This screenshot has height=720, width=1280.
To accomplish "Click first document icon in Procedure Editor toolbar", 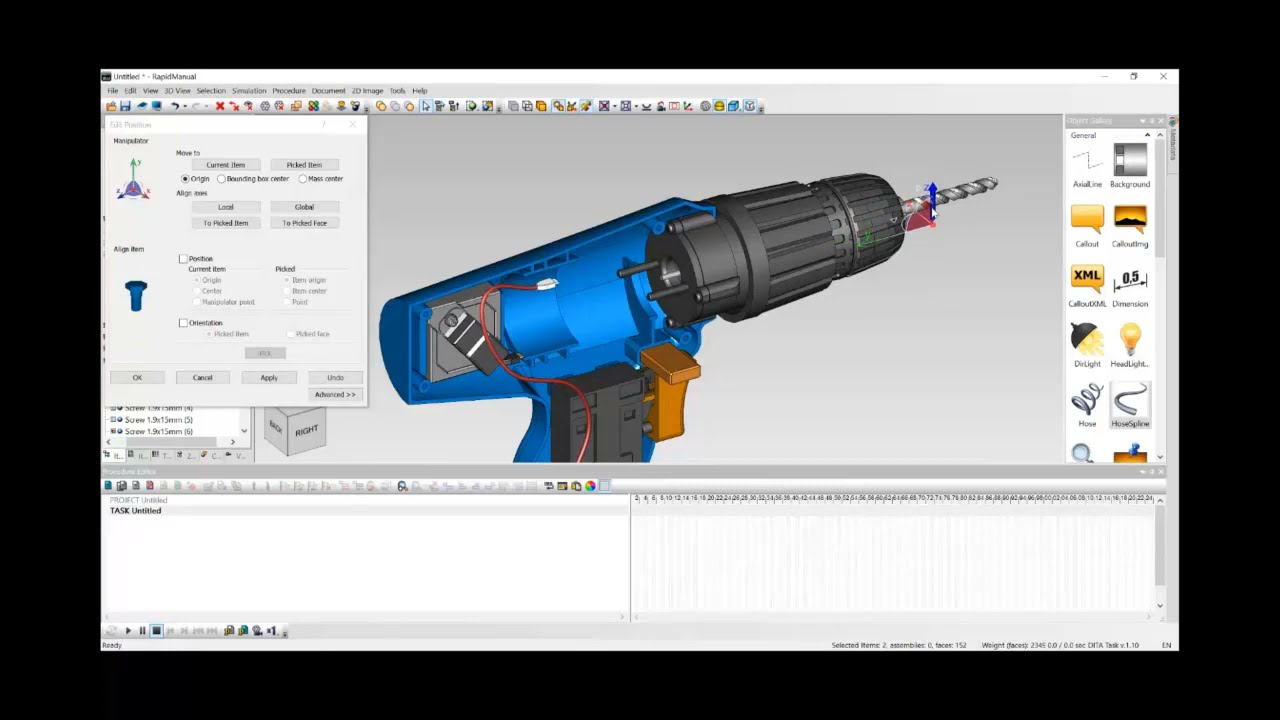I will click(108, 486).
